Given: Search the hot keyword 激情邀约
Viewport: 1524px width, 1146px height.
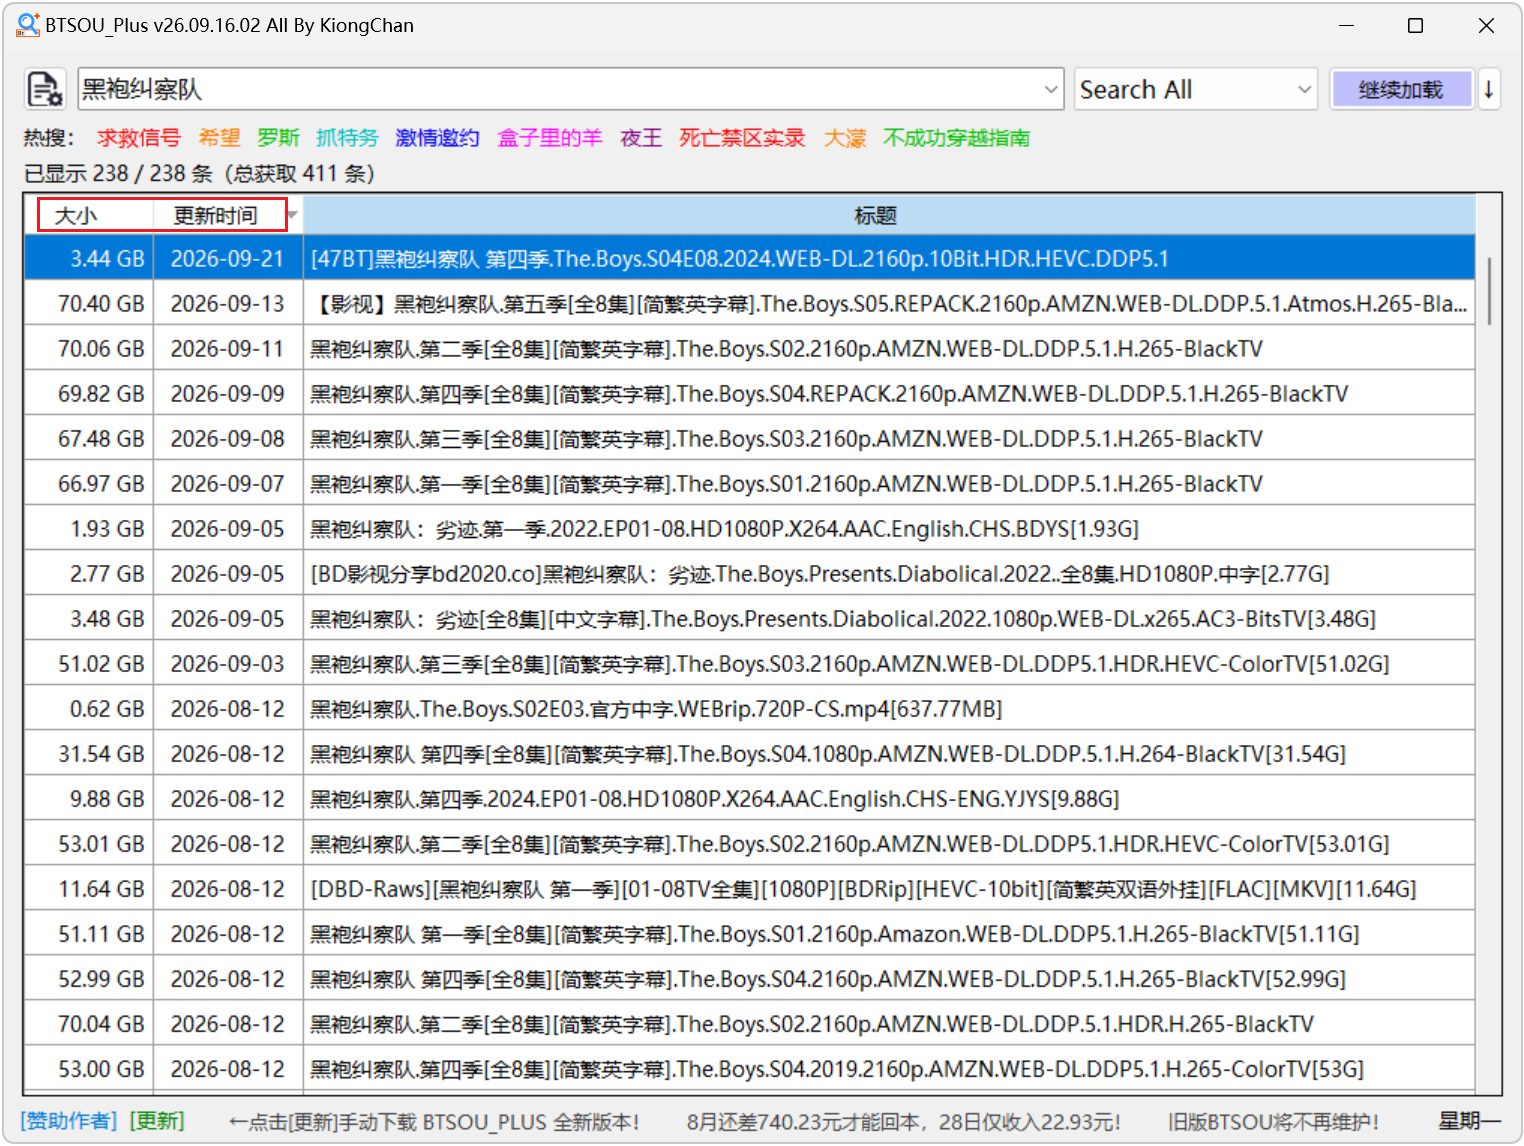Looking at the screenshot, I should [x=437, y=138].
